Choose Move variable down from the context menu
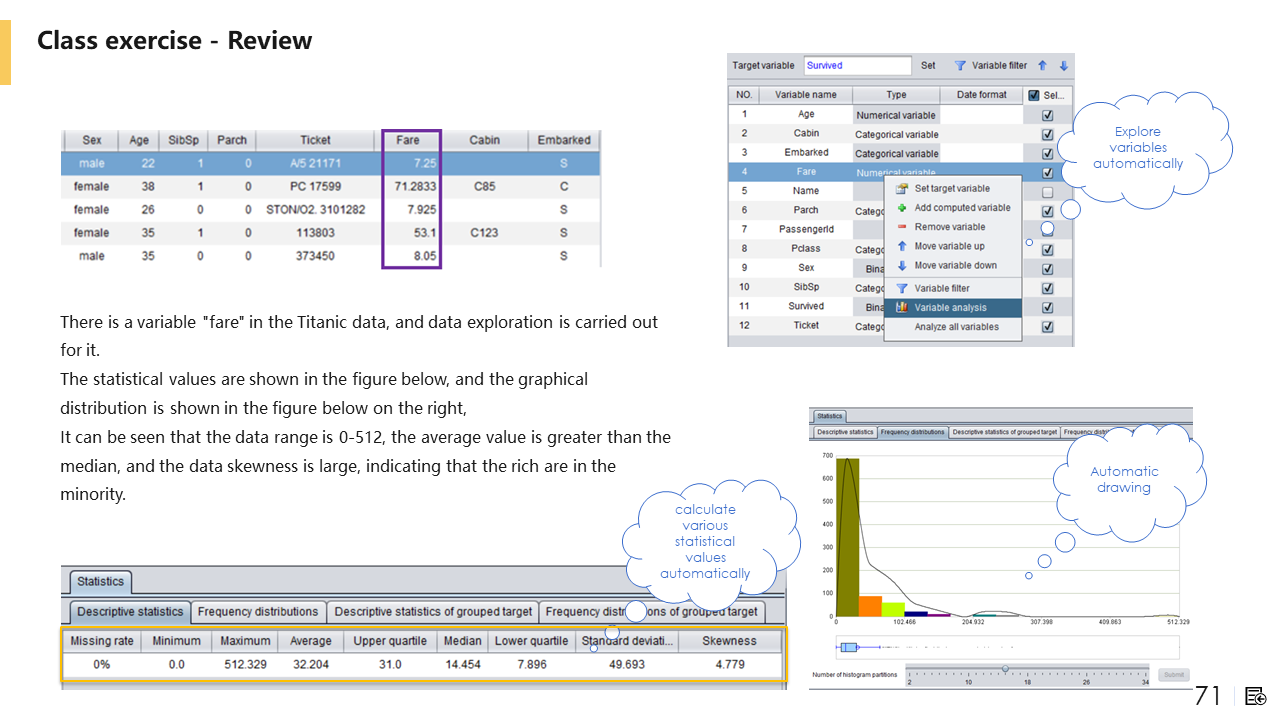Screen dimensions: 1280x720 point(955,266)
